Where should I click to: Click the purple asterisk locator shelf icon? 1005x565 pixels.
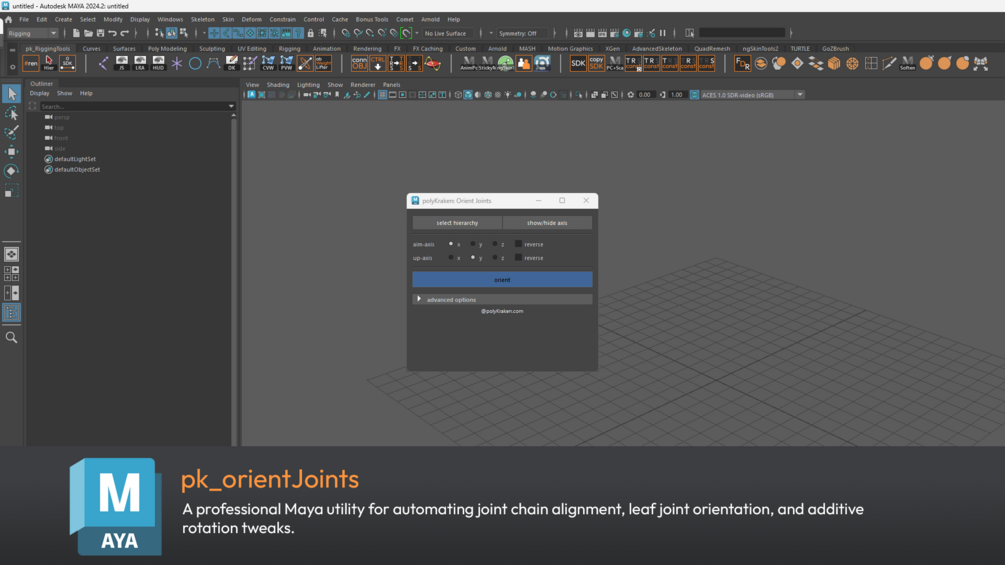coord(176,63)
